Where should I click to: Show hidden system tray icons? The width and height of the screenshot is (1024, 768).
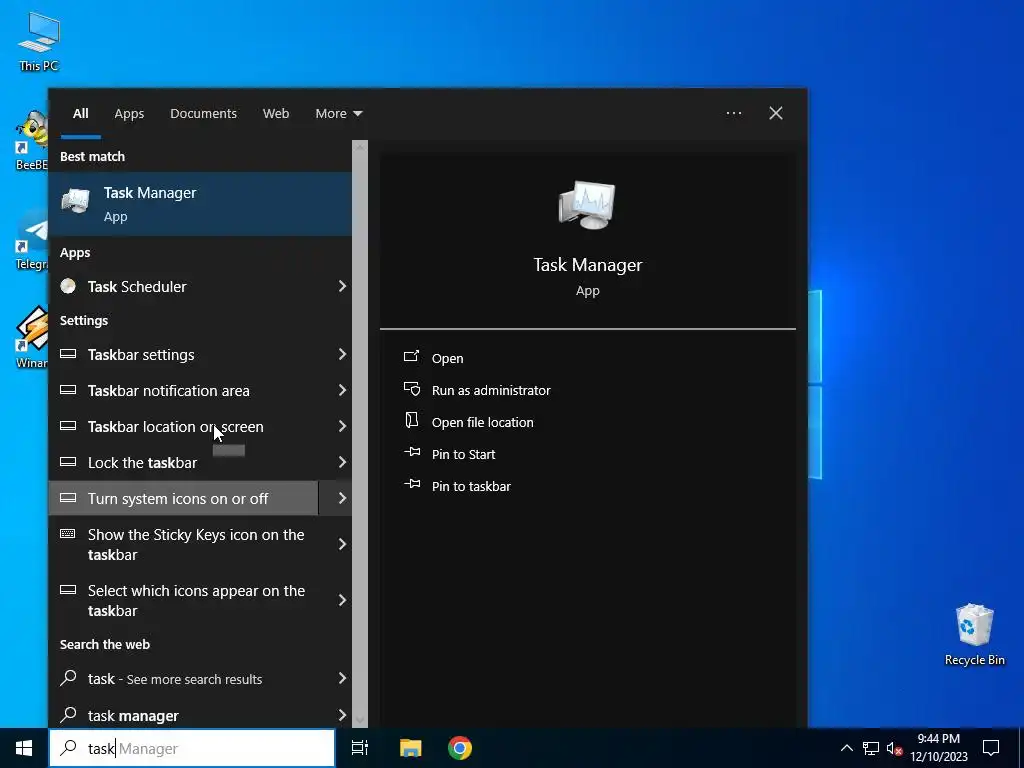(846, 748)
